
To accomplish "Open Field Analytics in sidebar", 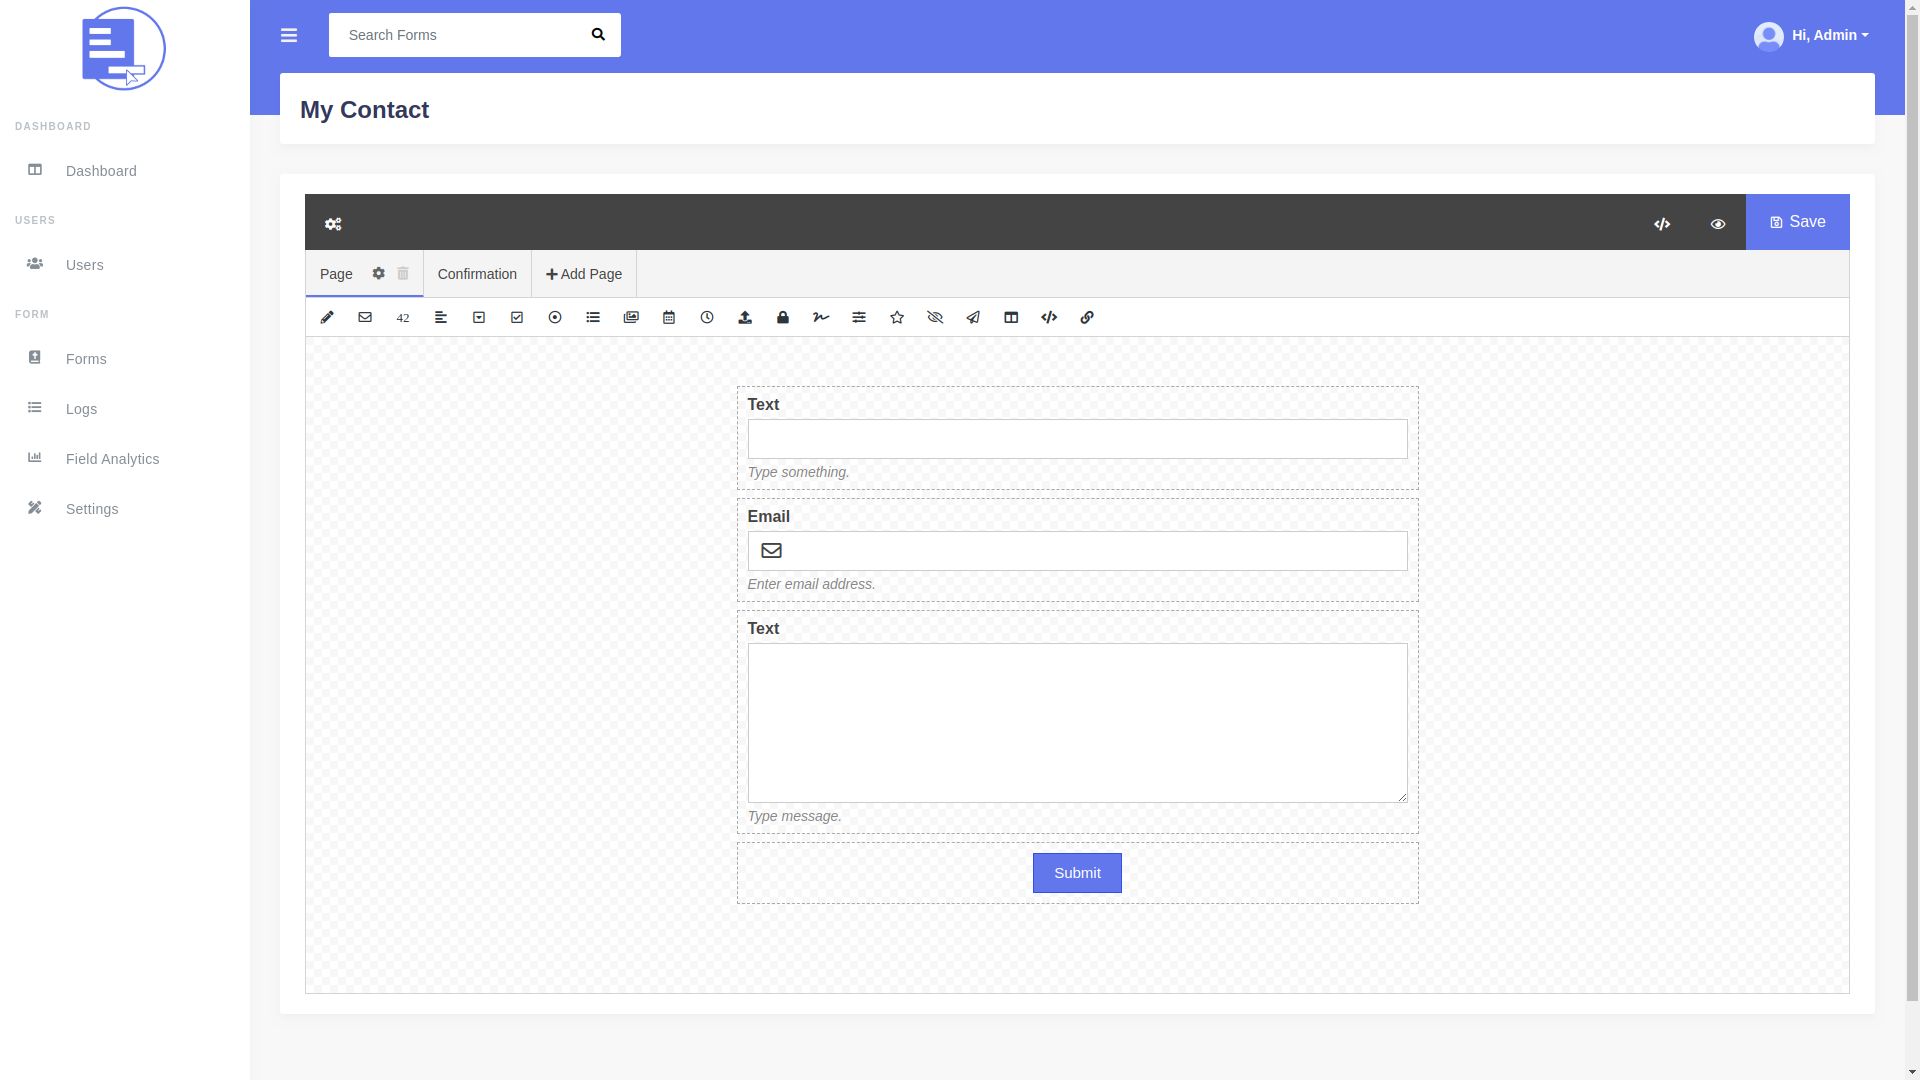I will 112,459.
